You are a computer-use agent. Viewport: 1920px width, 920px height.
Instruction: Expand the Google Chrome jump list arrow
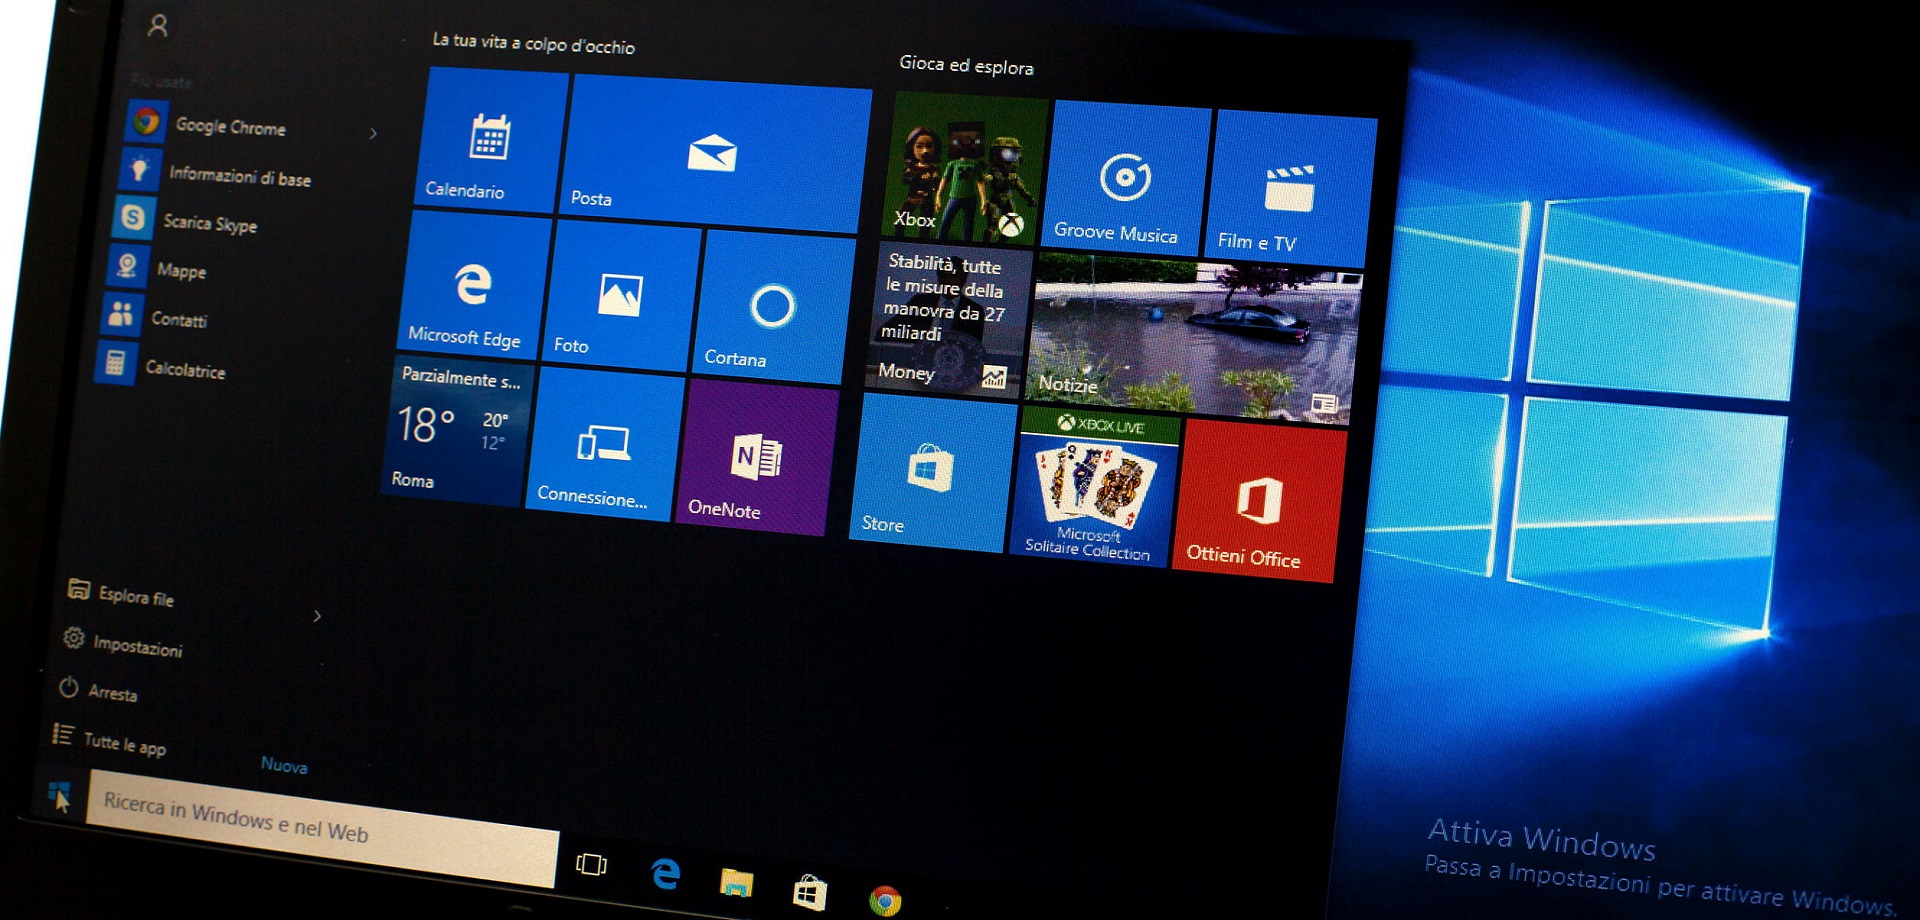coord(373,133)
